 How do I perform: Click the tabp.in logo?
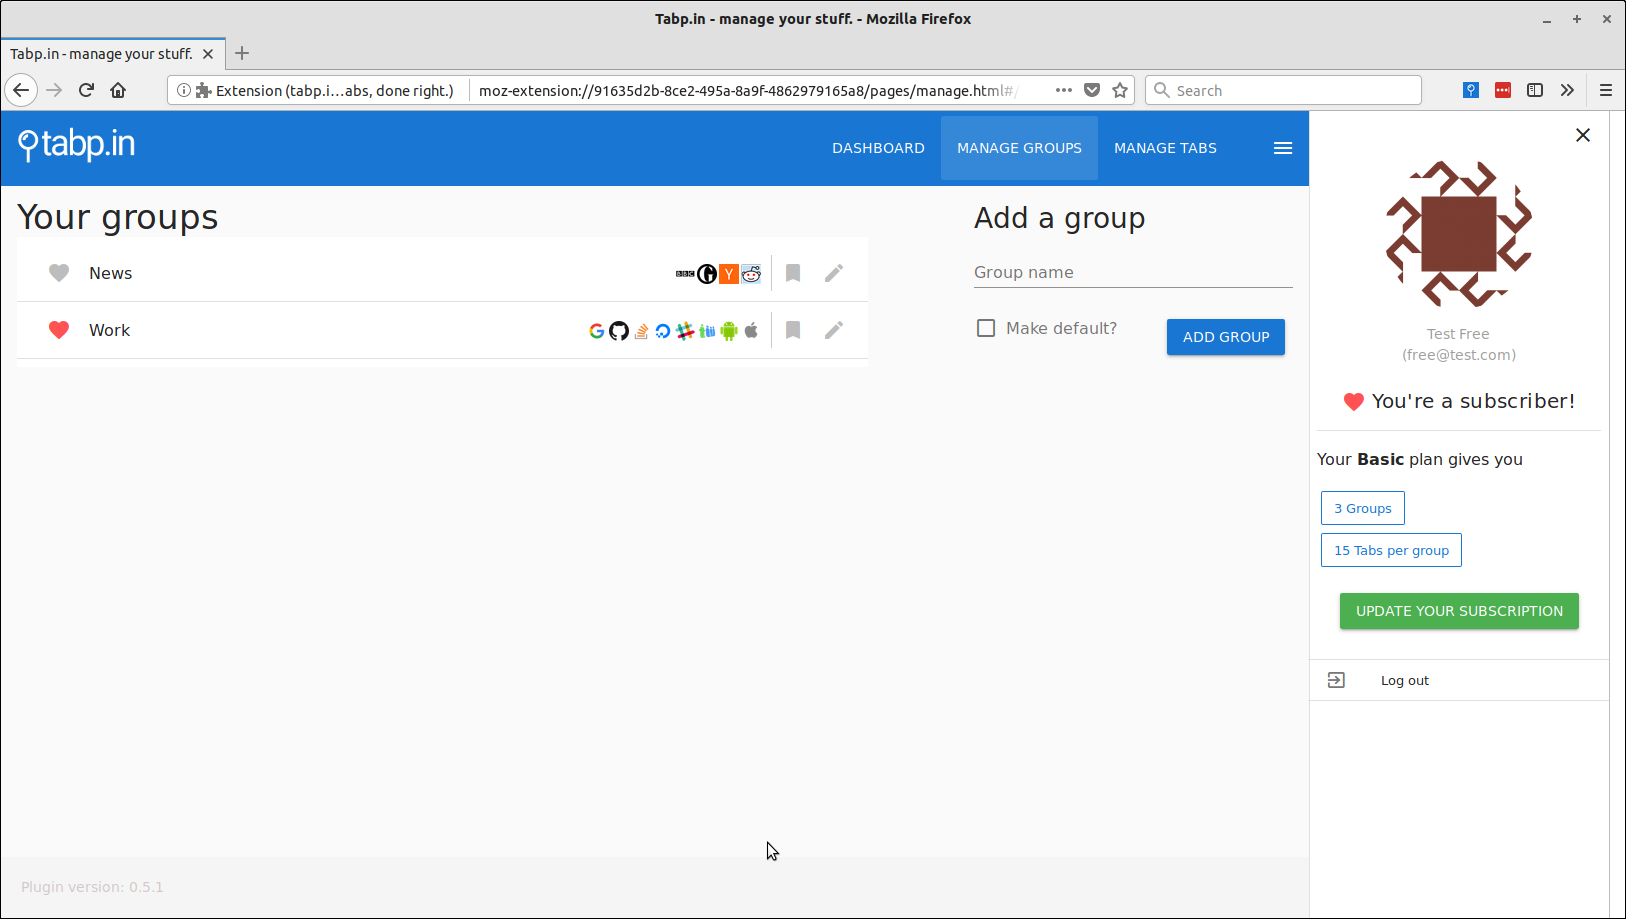pyautogui.click(x=77, y=145)
